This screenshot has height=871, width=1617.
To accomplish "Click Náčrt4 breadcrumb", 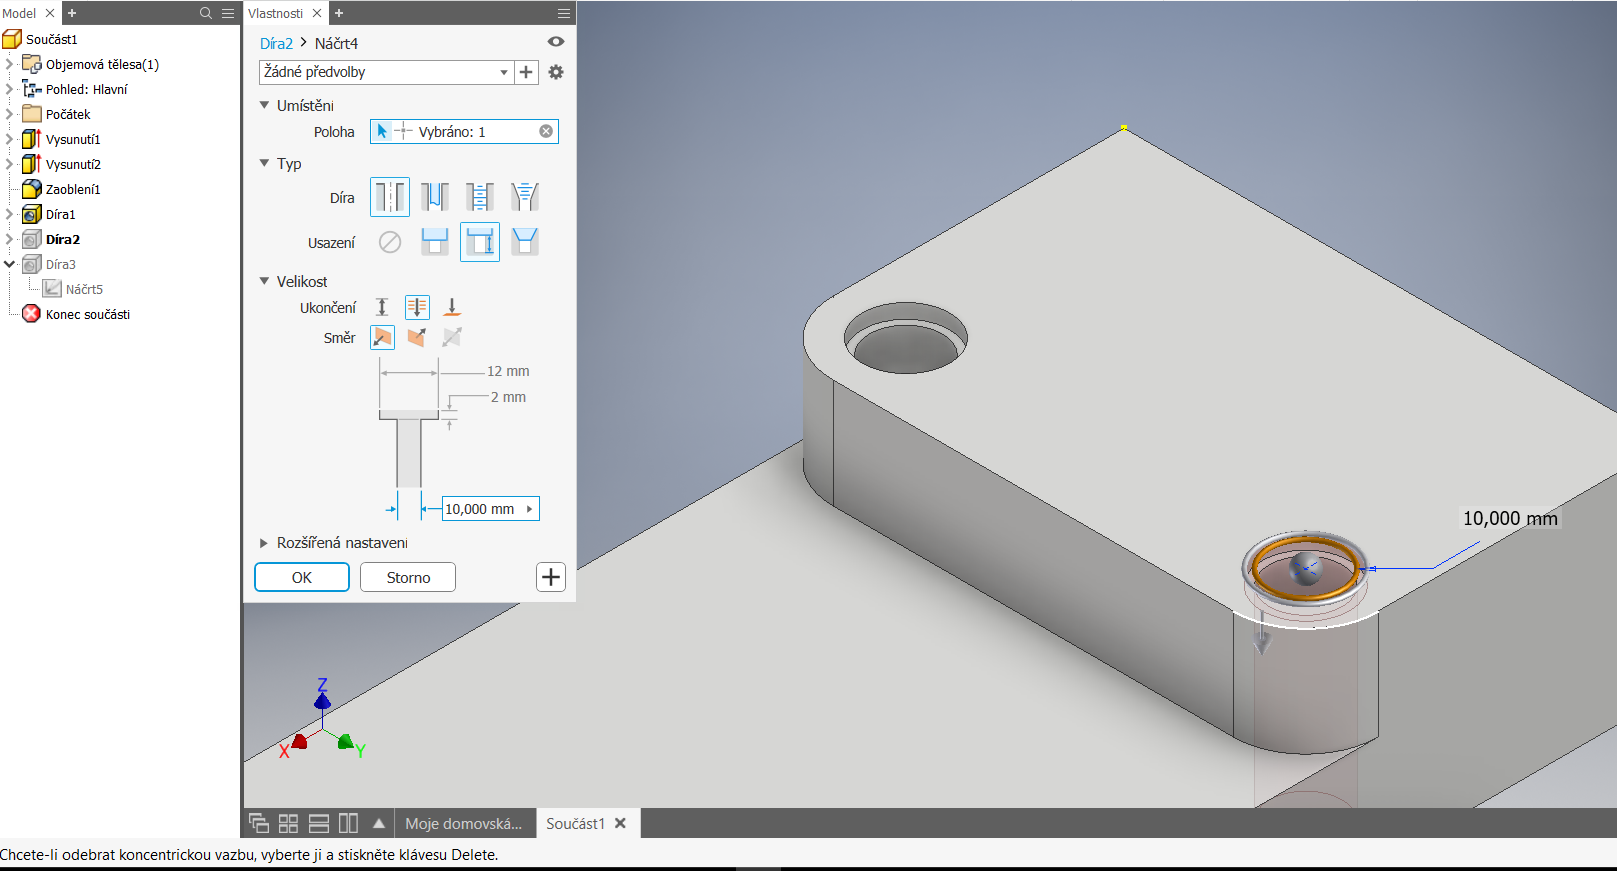I will coord(336,43).
